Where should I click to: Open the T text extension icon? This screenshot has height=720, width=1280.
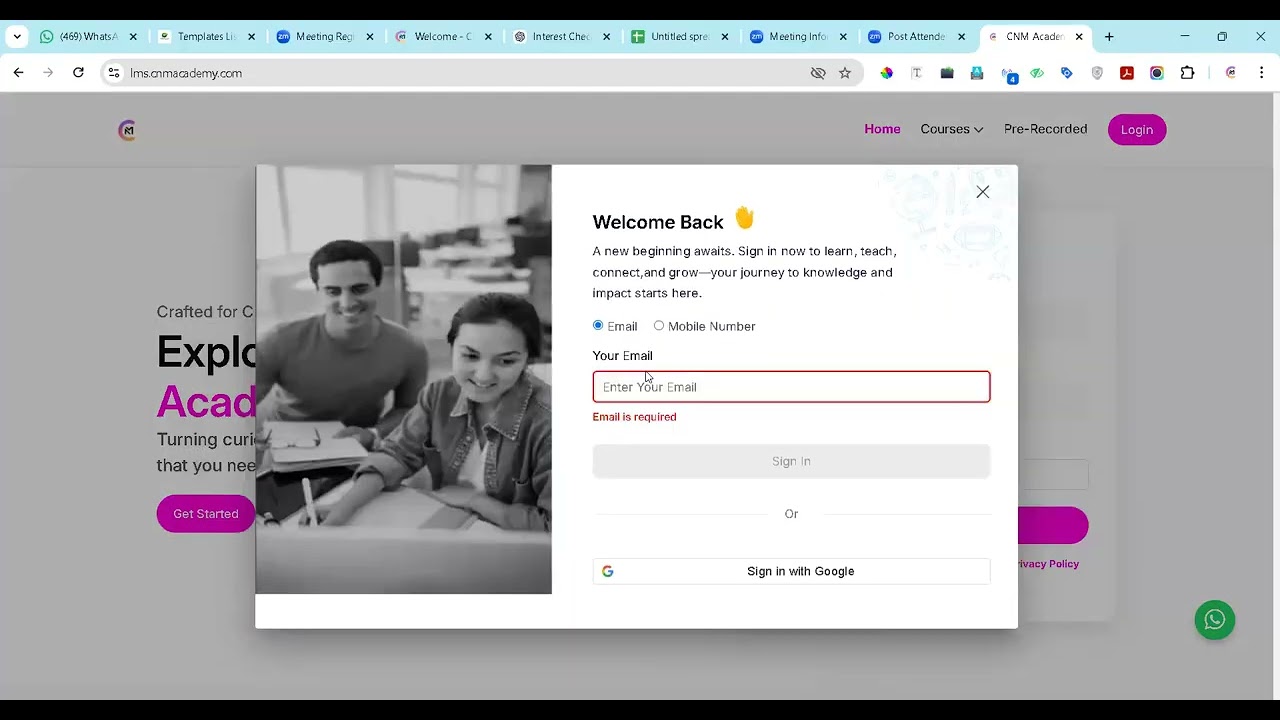pyautogui.click(x=916, y=73)
